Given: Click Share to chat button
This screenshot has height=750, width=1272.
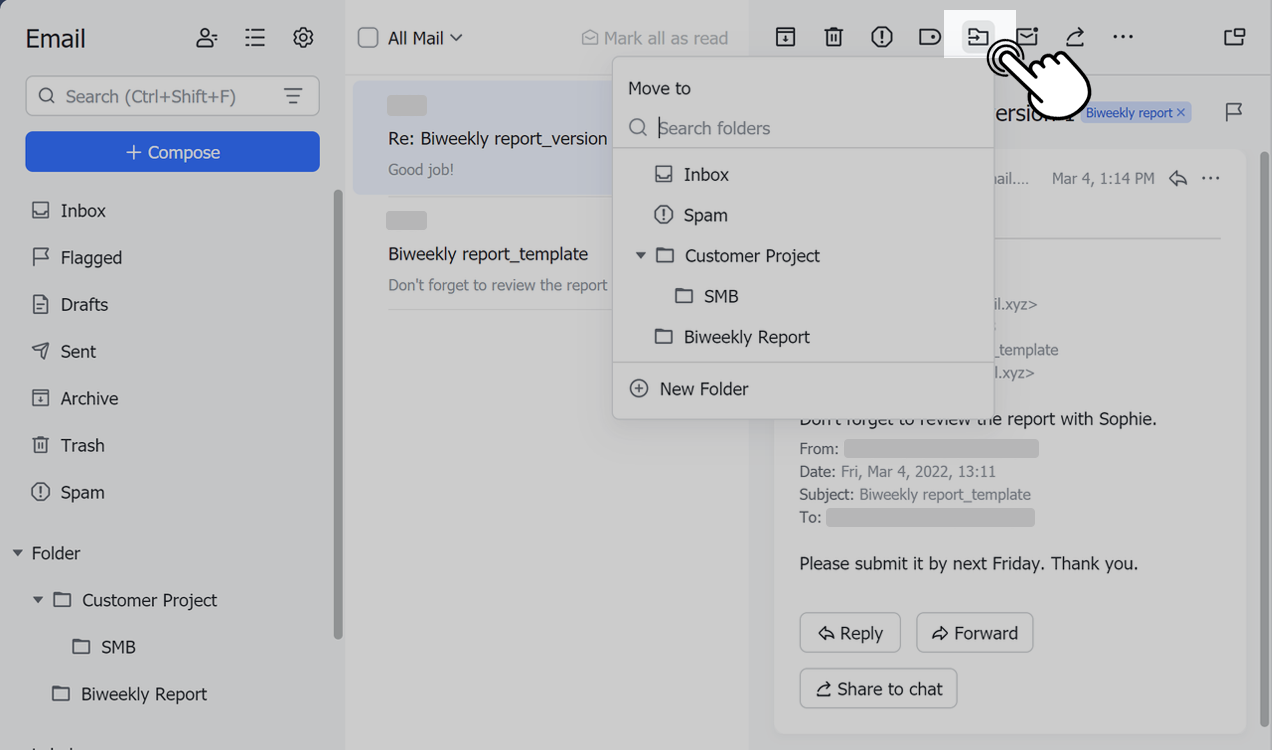Looking at the screenshot, I should (x=879, y=689).
